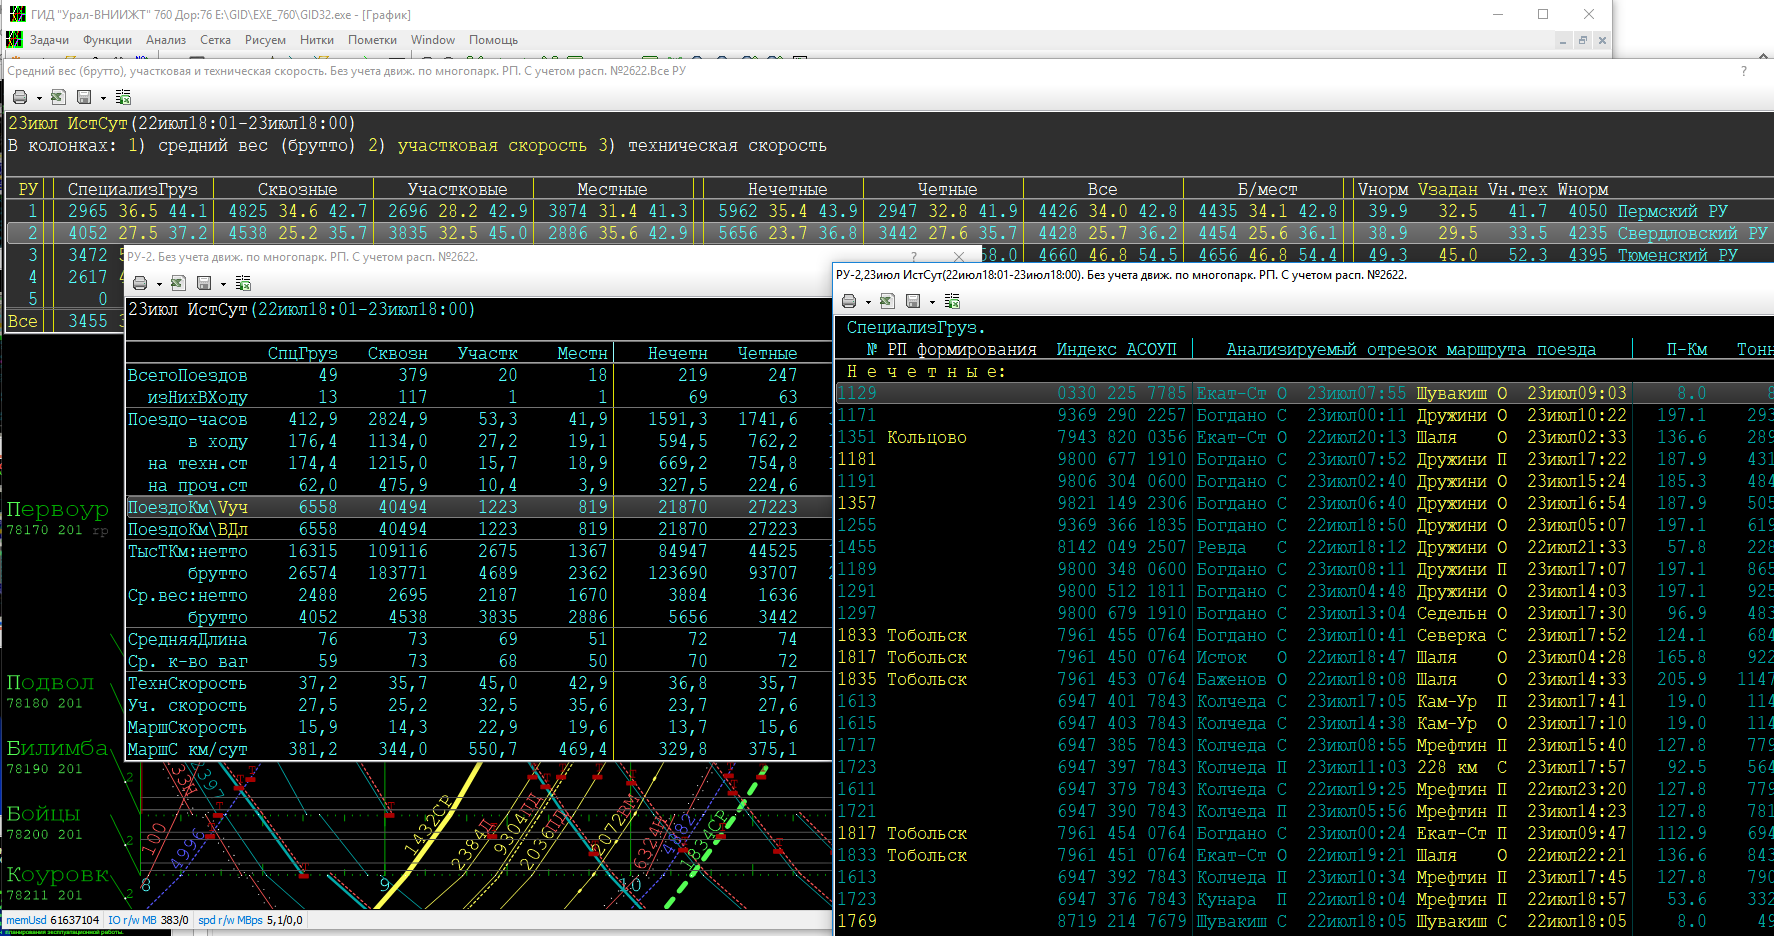This screenshot has height=936, width=1774.
Task: Open save options arrow in middle РУ-2 window
Action: tap(223, 285)
